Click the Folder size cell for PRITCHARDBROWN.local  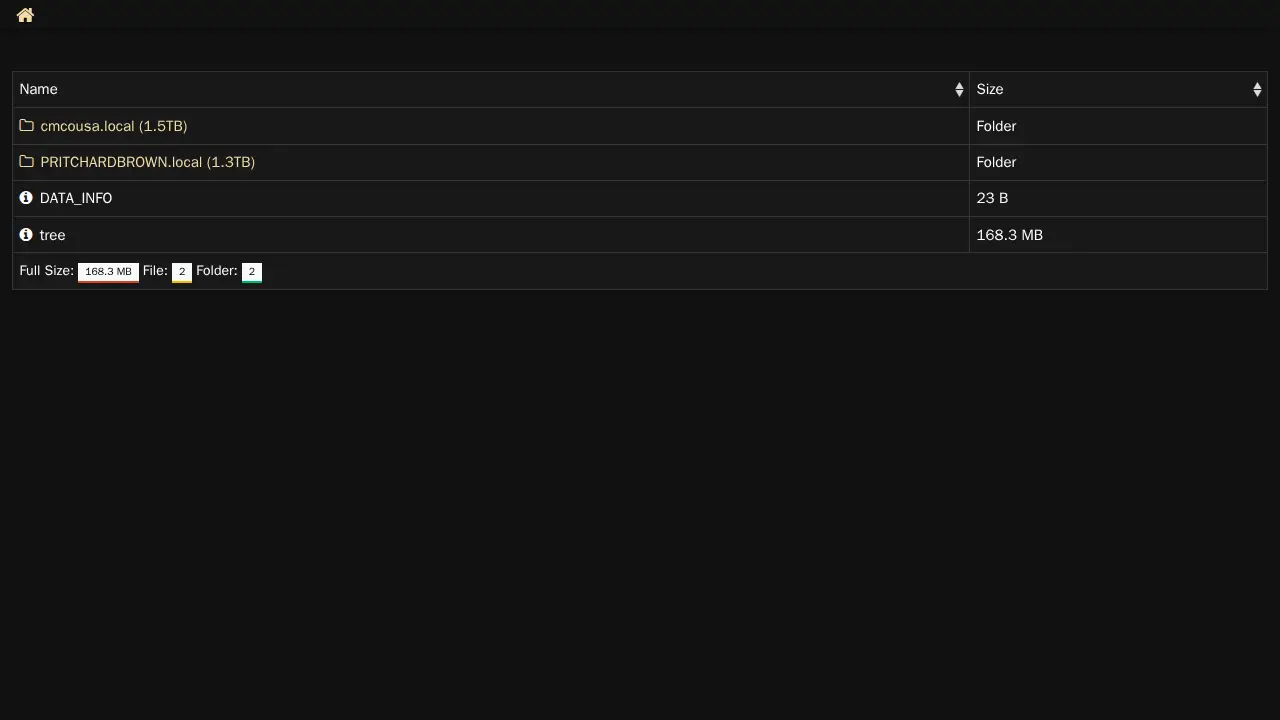tap(996, 162)
